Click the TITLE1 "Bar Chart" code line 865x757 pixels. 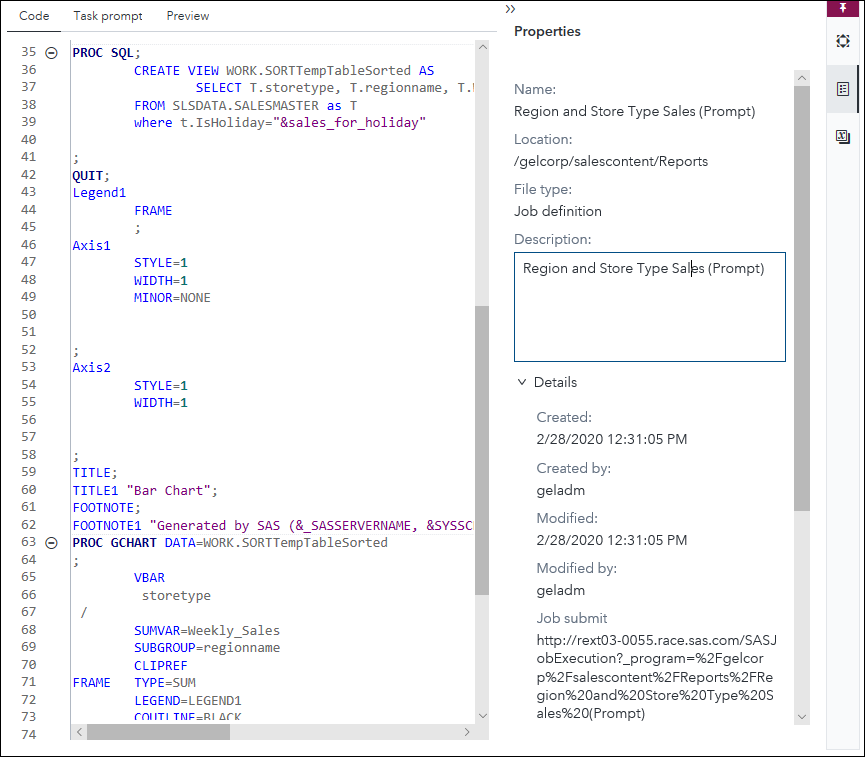(145, 491)
